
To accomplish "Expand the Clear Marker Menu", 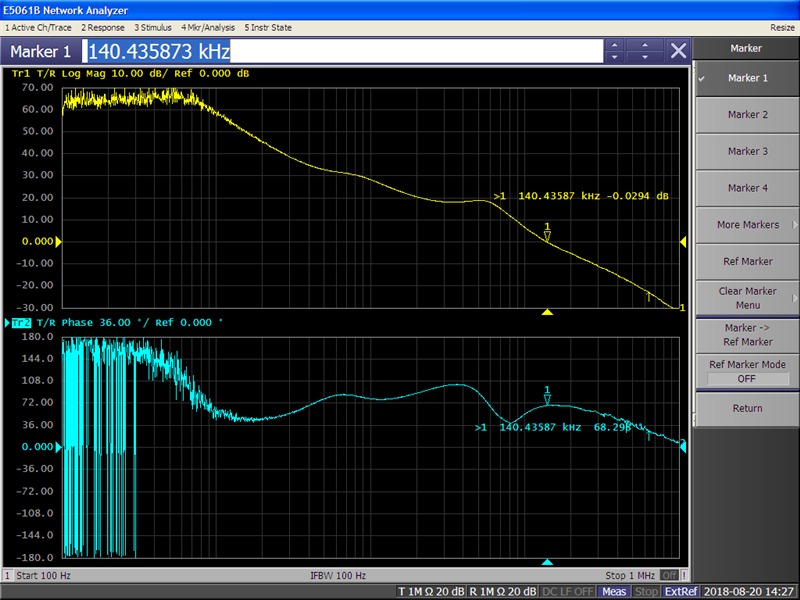I will click(x=747, y=298).
